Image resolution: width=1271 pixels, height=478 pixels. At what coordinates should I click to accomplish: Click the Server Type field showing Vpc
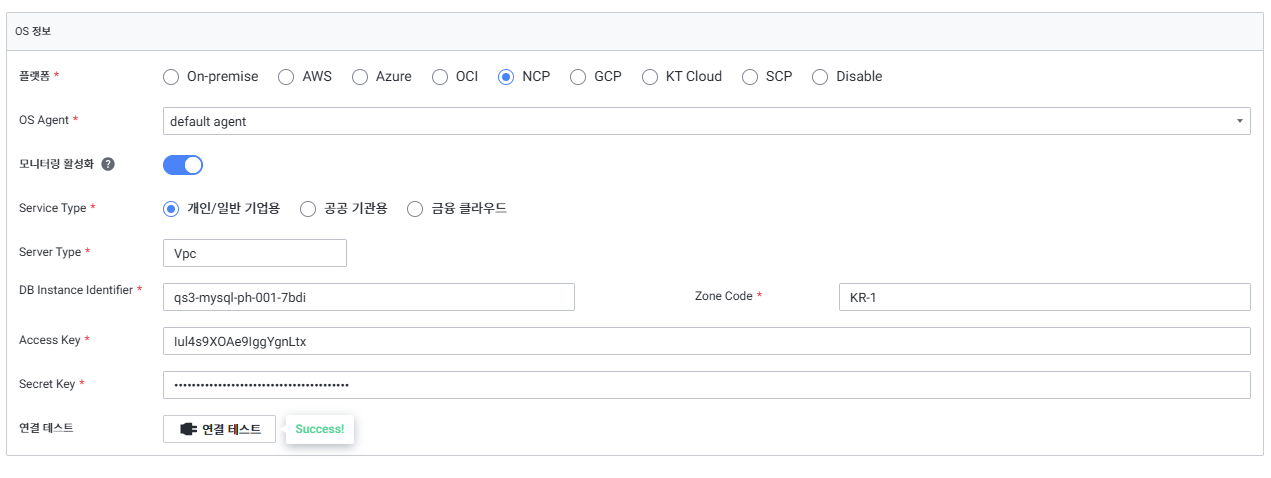pyautogui.click(x=254, y=253)
